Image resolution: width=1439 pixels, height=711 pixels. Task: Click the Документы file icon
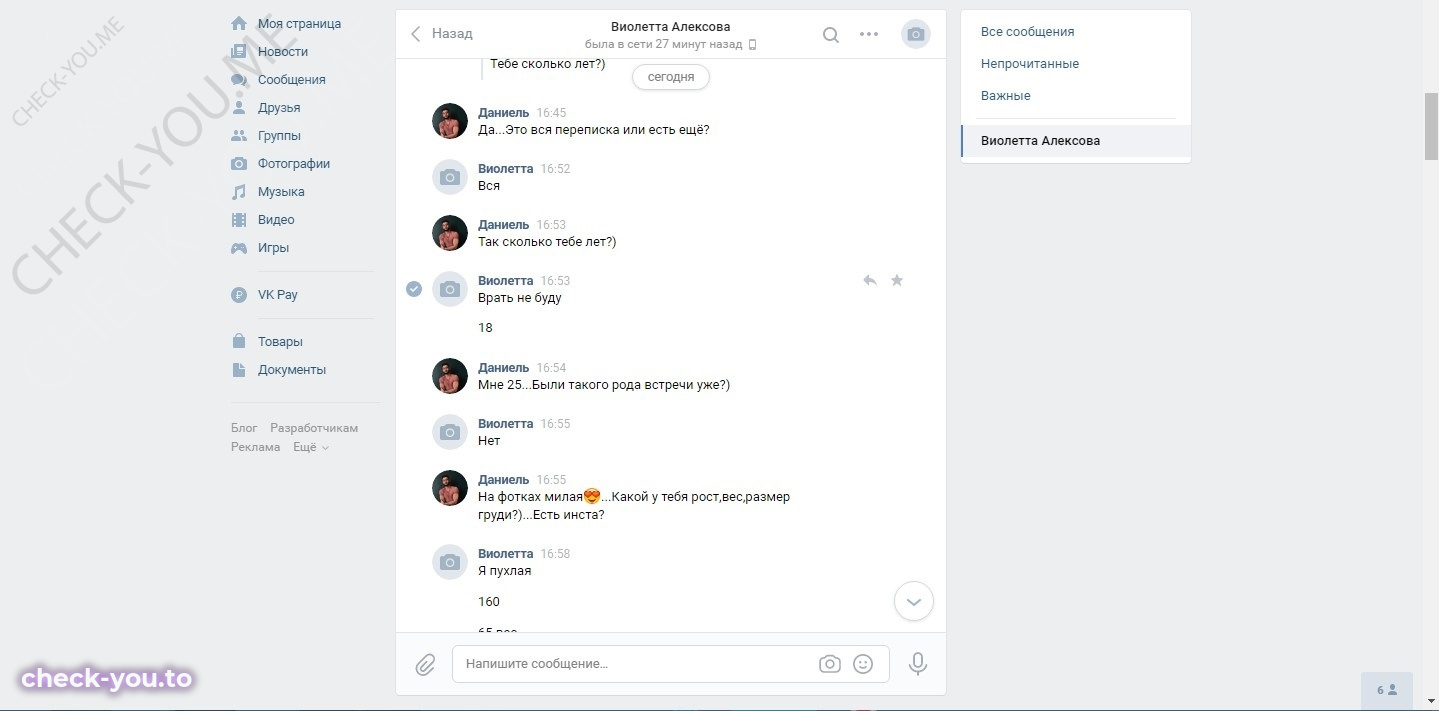tap(239, 369)
